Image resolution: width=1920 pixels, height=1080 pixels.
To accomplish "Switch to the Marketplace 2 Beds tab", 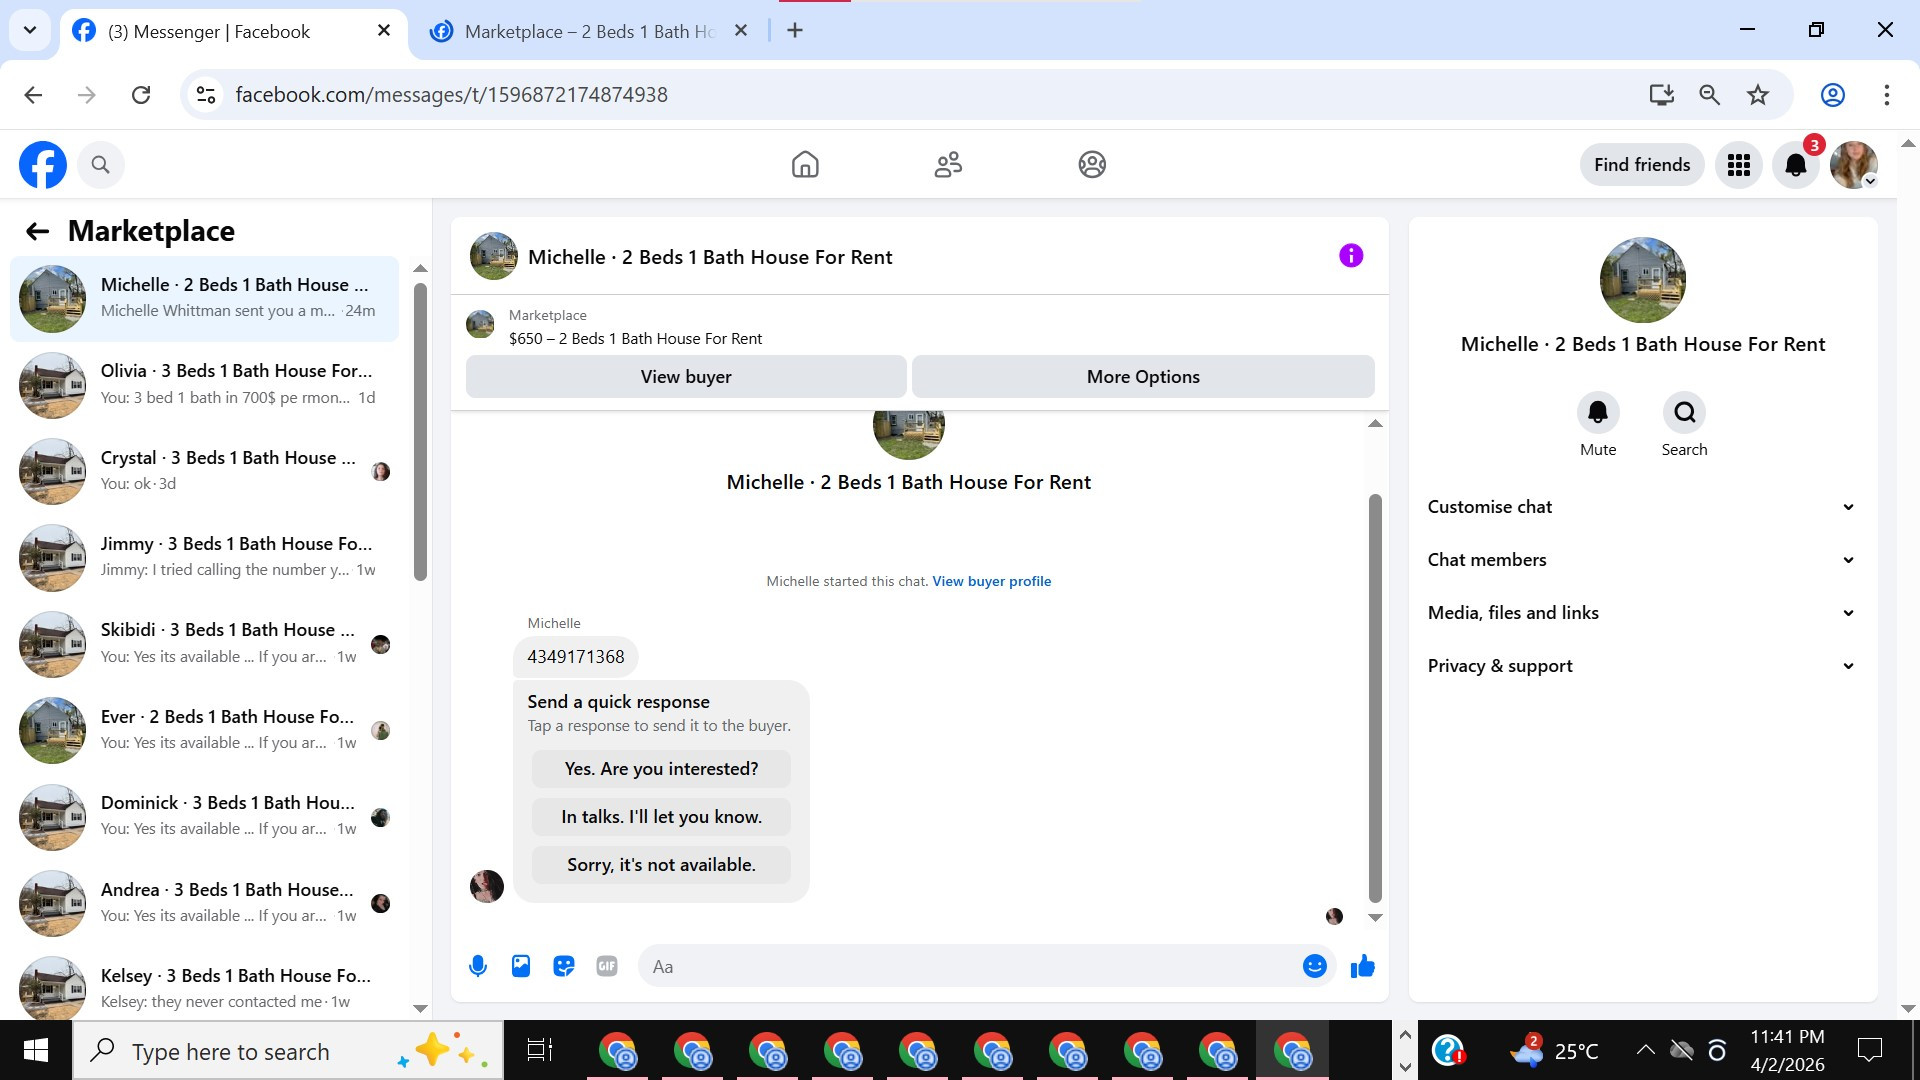I will point(590,32).
